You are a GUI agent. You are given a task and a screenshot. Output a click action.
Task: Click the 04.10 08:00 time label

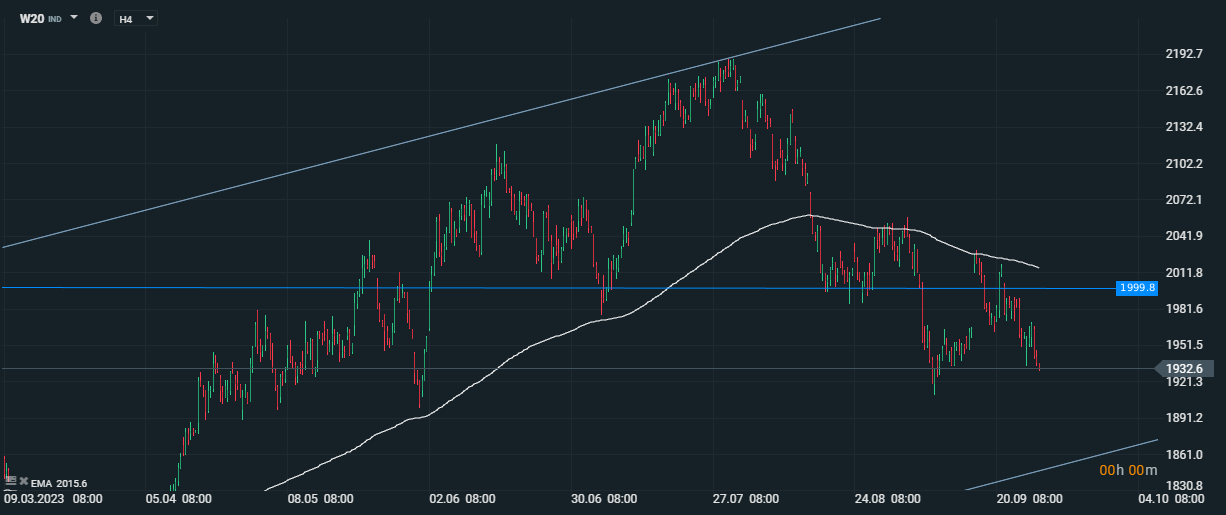click(x=1171, y=498)
